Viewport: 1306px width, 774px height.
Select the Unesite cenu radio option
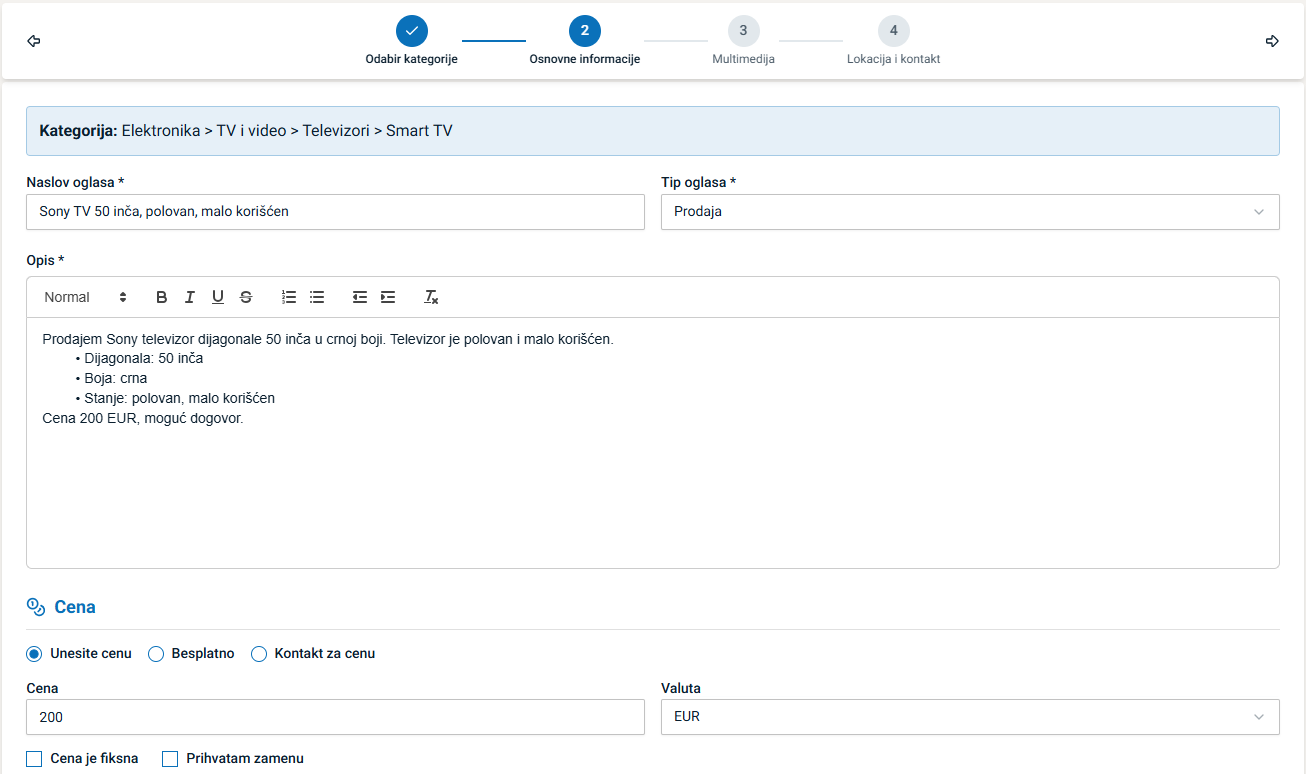click(34, 654)
